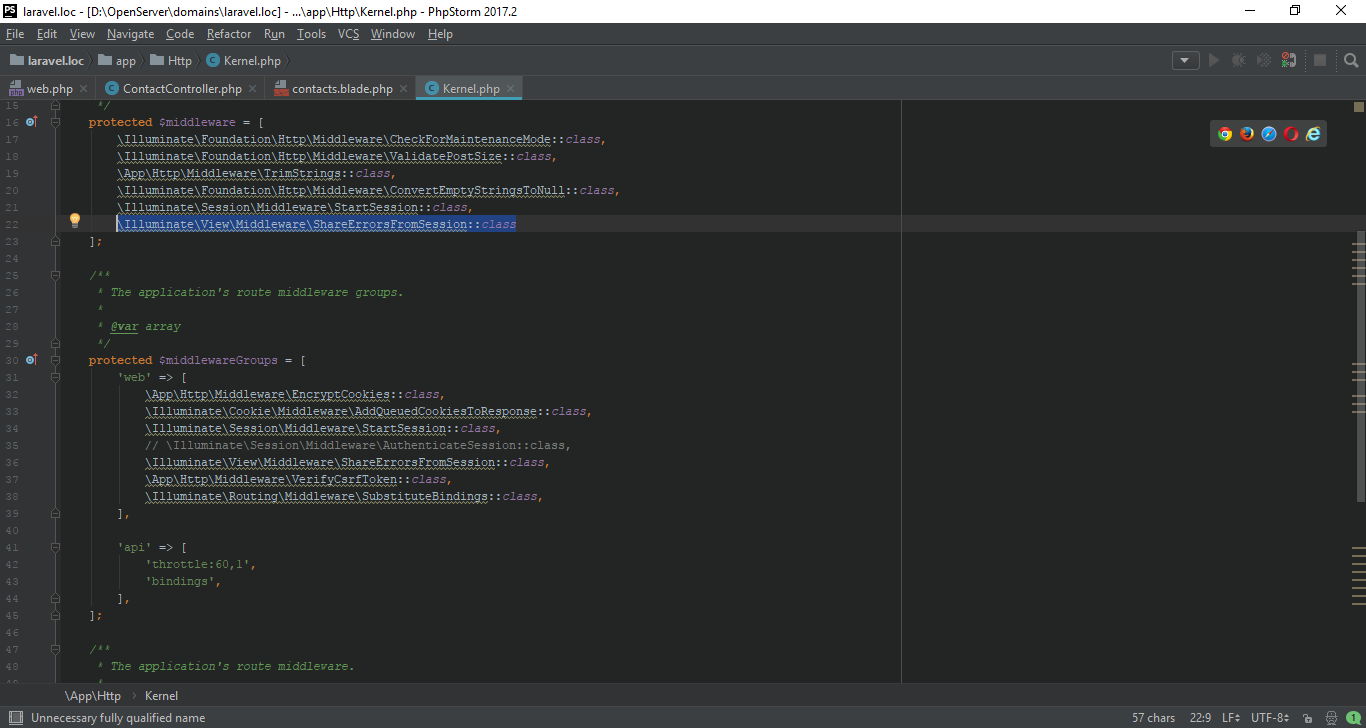
Task: Open the VCS menu
Action: coord(348,34)
